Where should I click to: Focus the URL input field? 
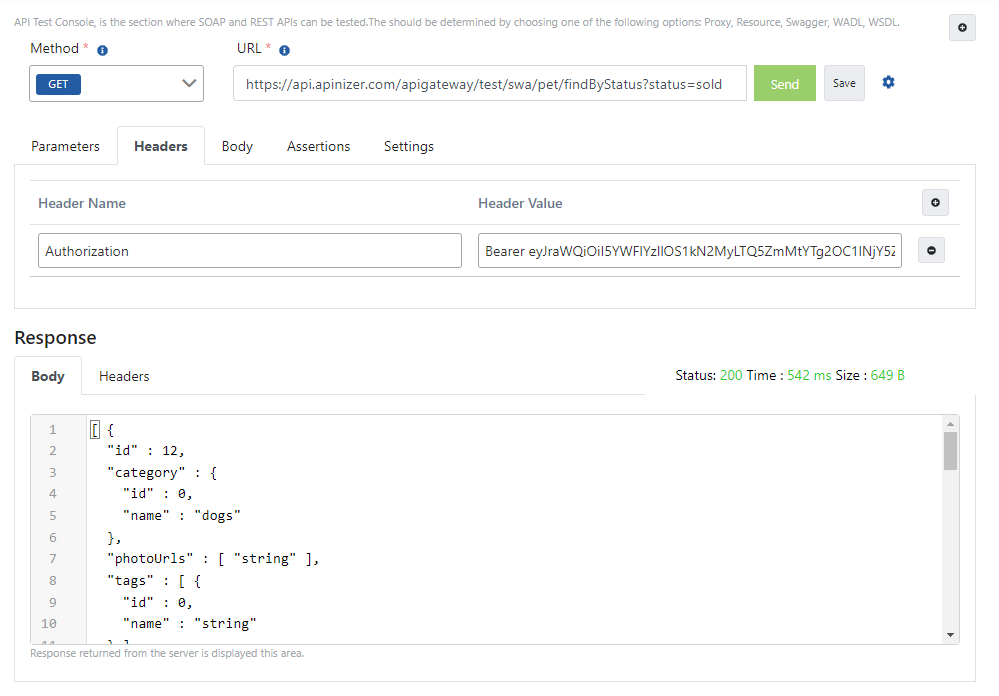pyautogui.click(x=490, y=85)
